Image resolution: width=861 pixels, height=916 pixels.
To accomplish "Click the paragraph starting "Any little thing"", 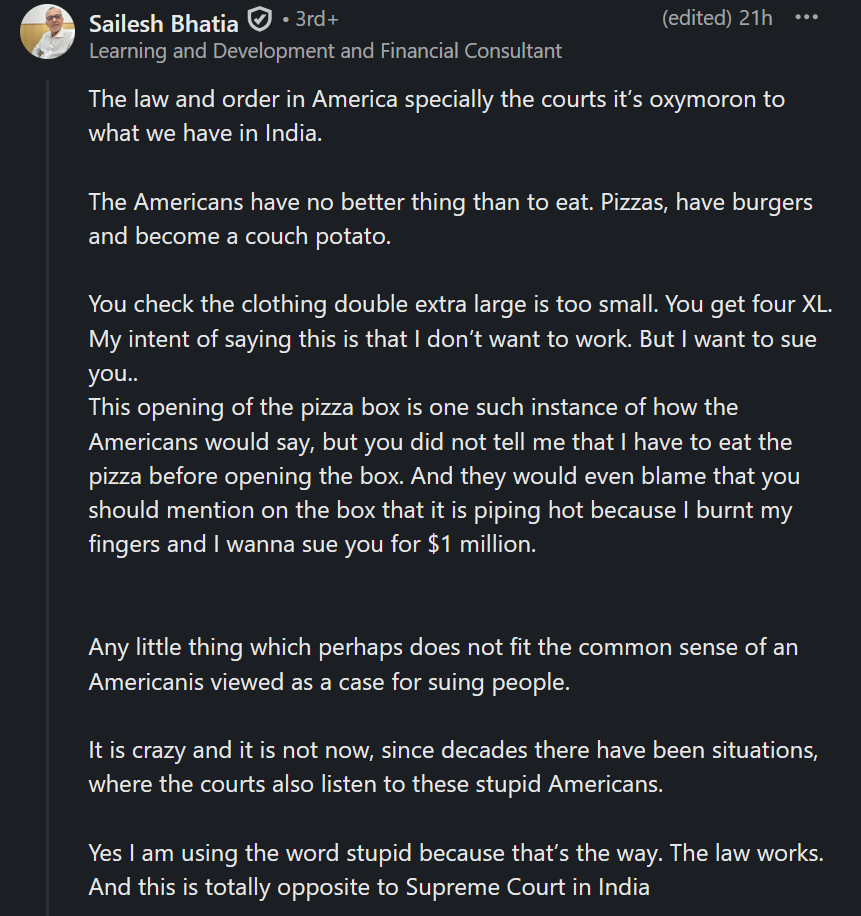I will click(443, 664).
